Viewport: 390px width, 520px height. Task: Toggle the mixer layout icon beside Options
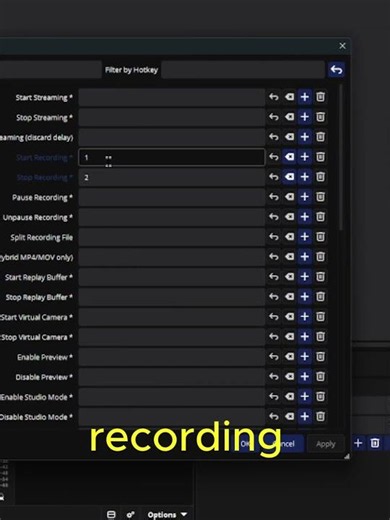click(111, 515)
